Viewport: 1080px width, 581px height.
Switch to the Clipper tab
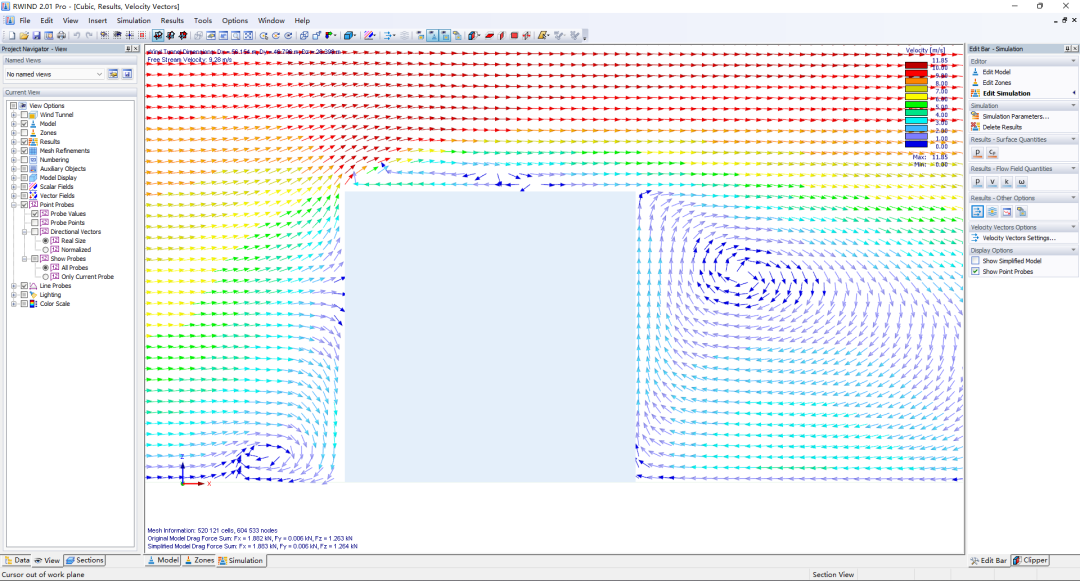1030,560
